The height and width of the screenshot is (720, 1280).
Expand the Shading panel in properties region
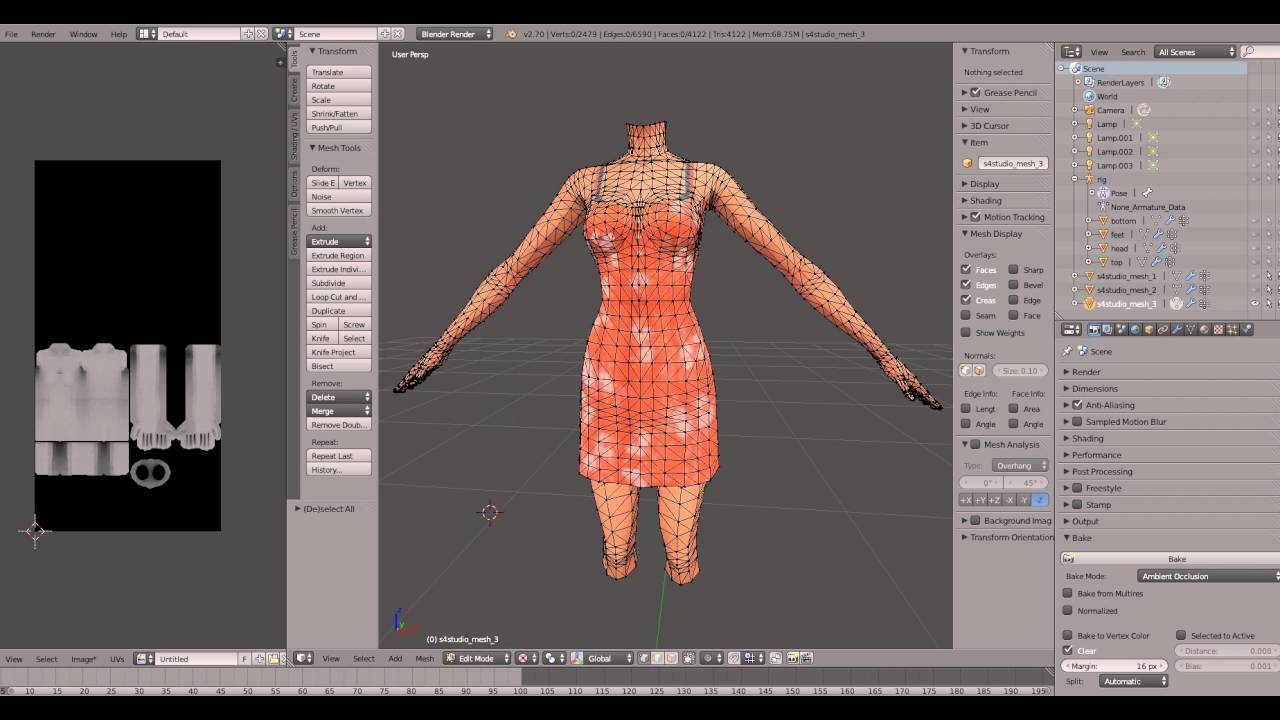985,200
